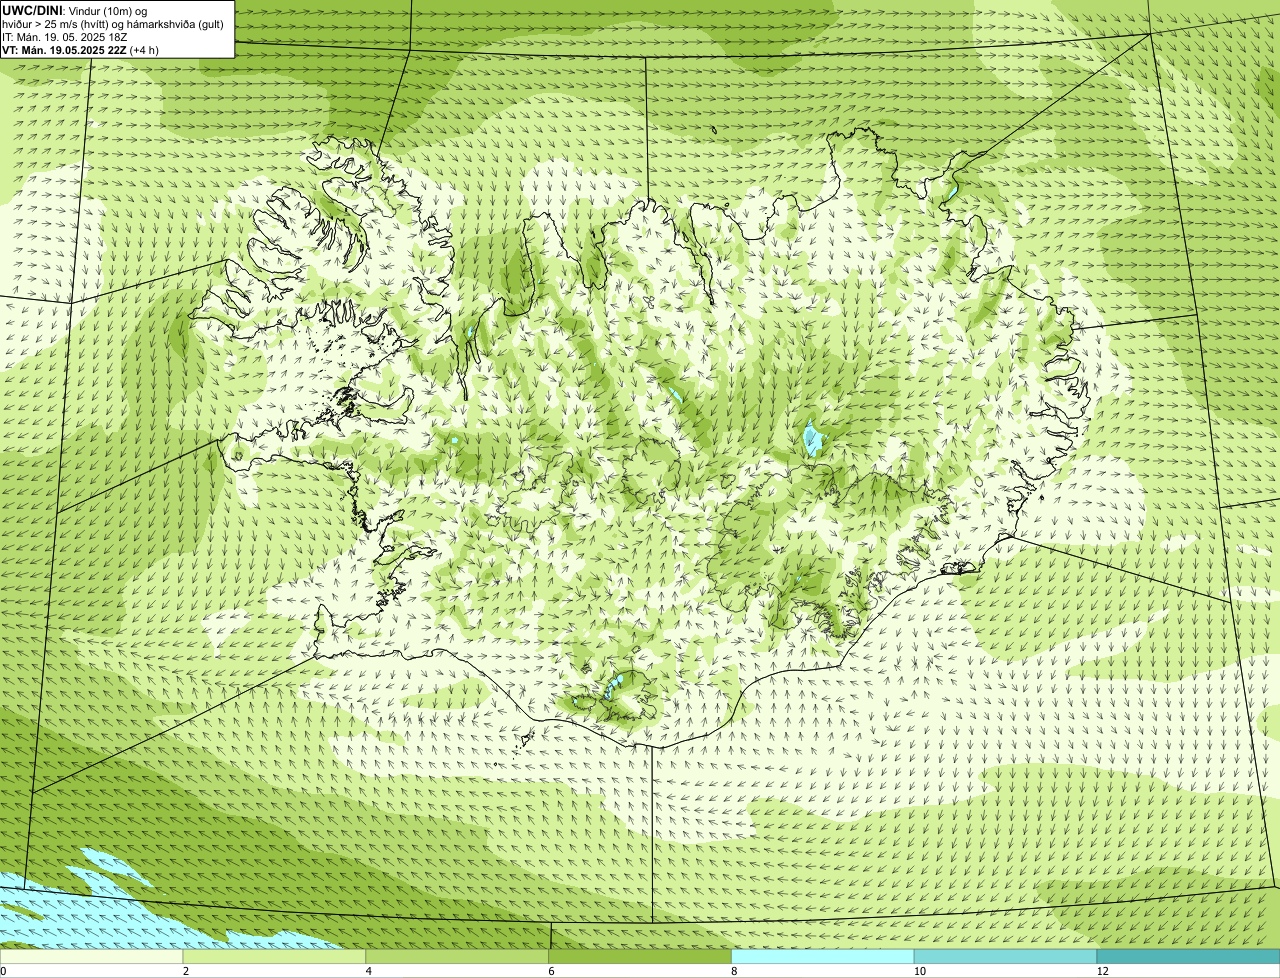The width and height of the screenshot is (1280, 978).
Task: Click the colorbar tick label 12
Action: click(x=1101, y=971)
